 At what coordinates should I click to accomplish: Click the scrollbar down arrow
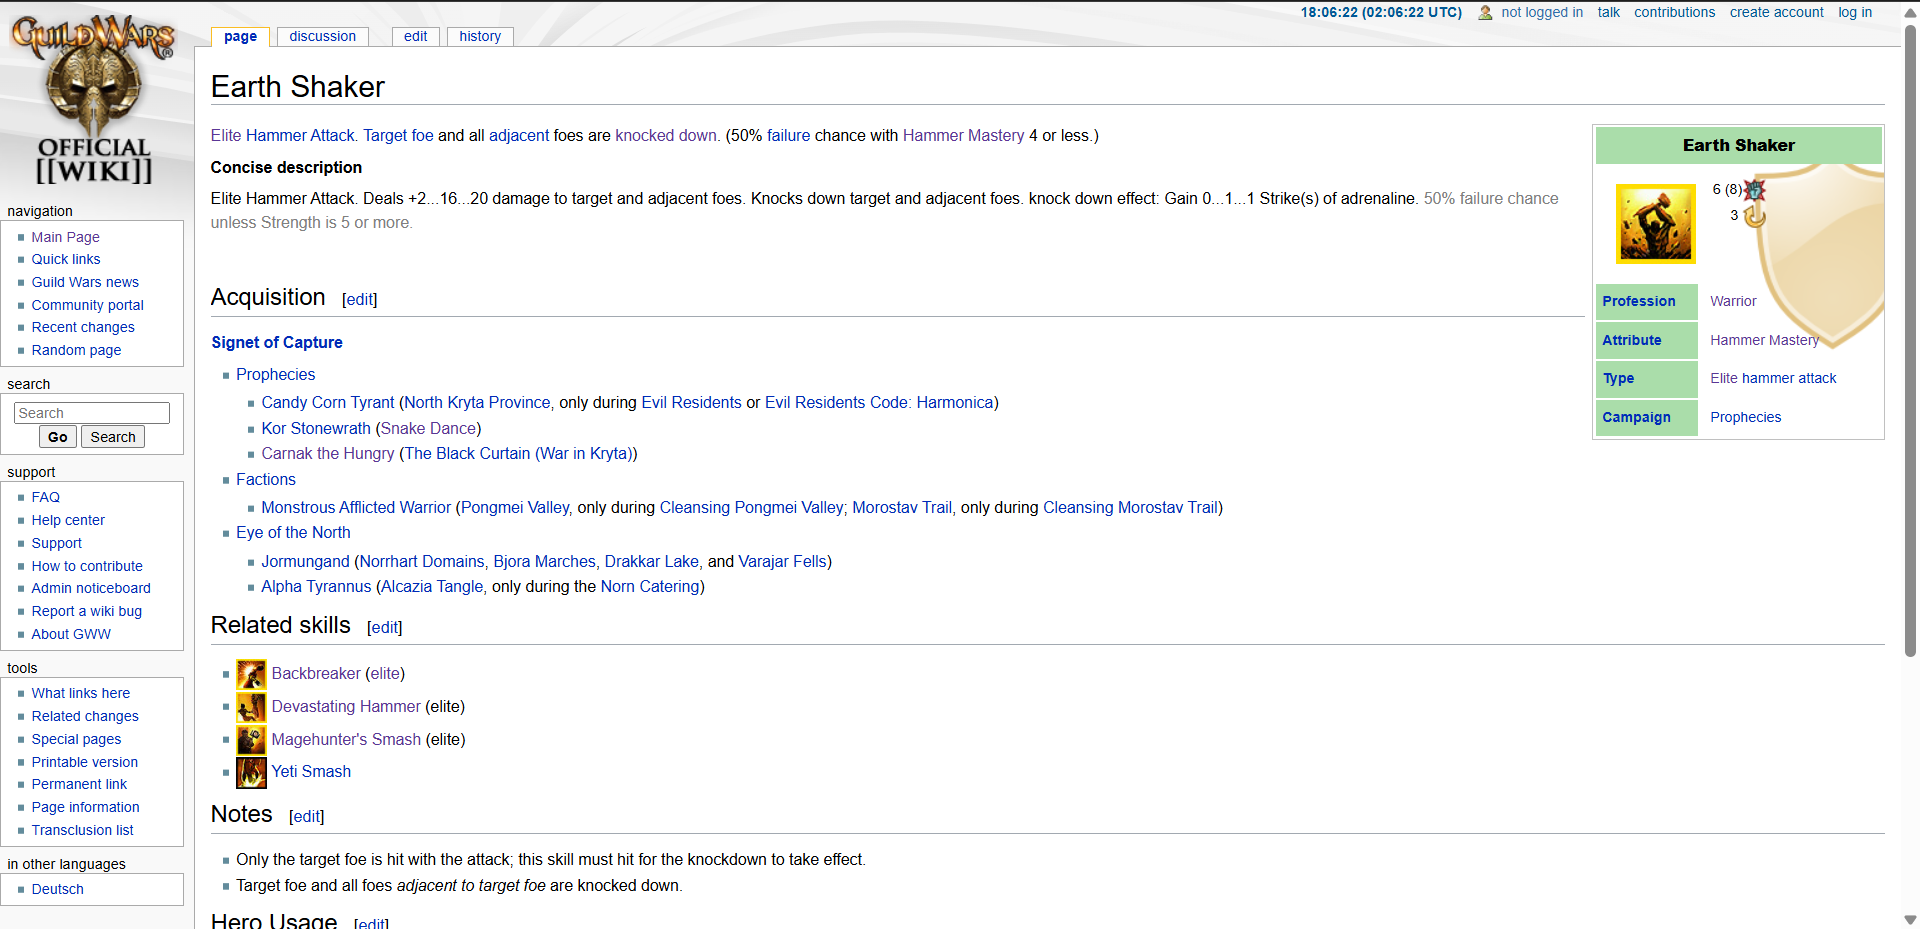point(1910,920)
